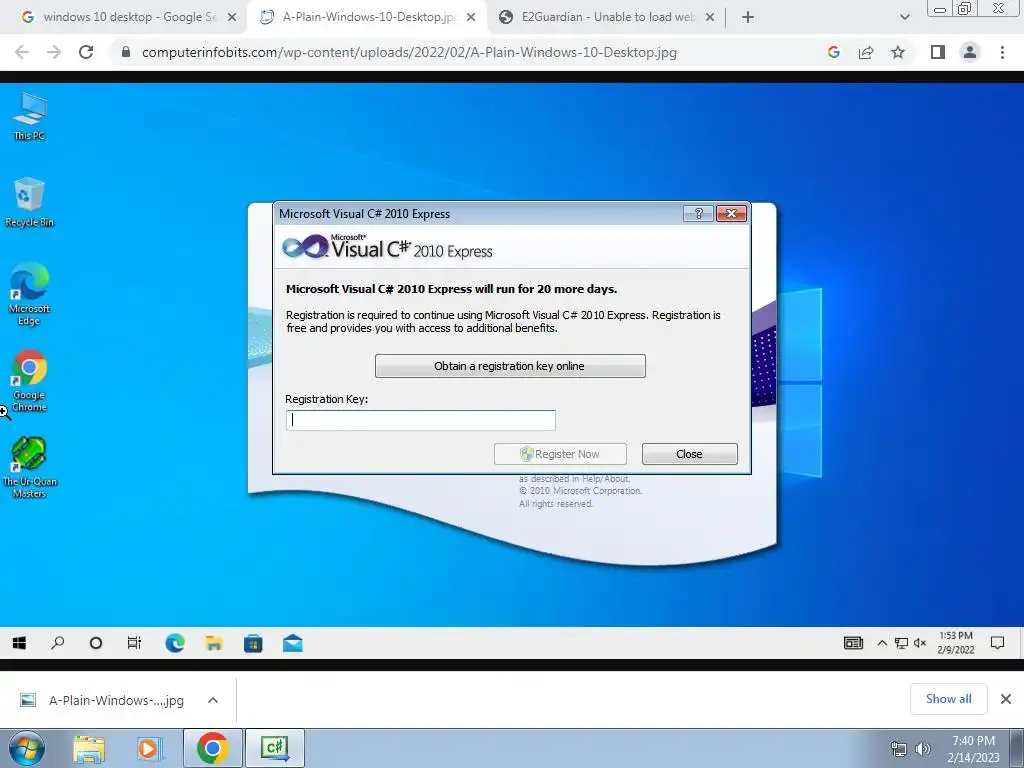1024x768 pixels.
Task: Focus the Registration Key text field
Action: [421, 420]
